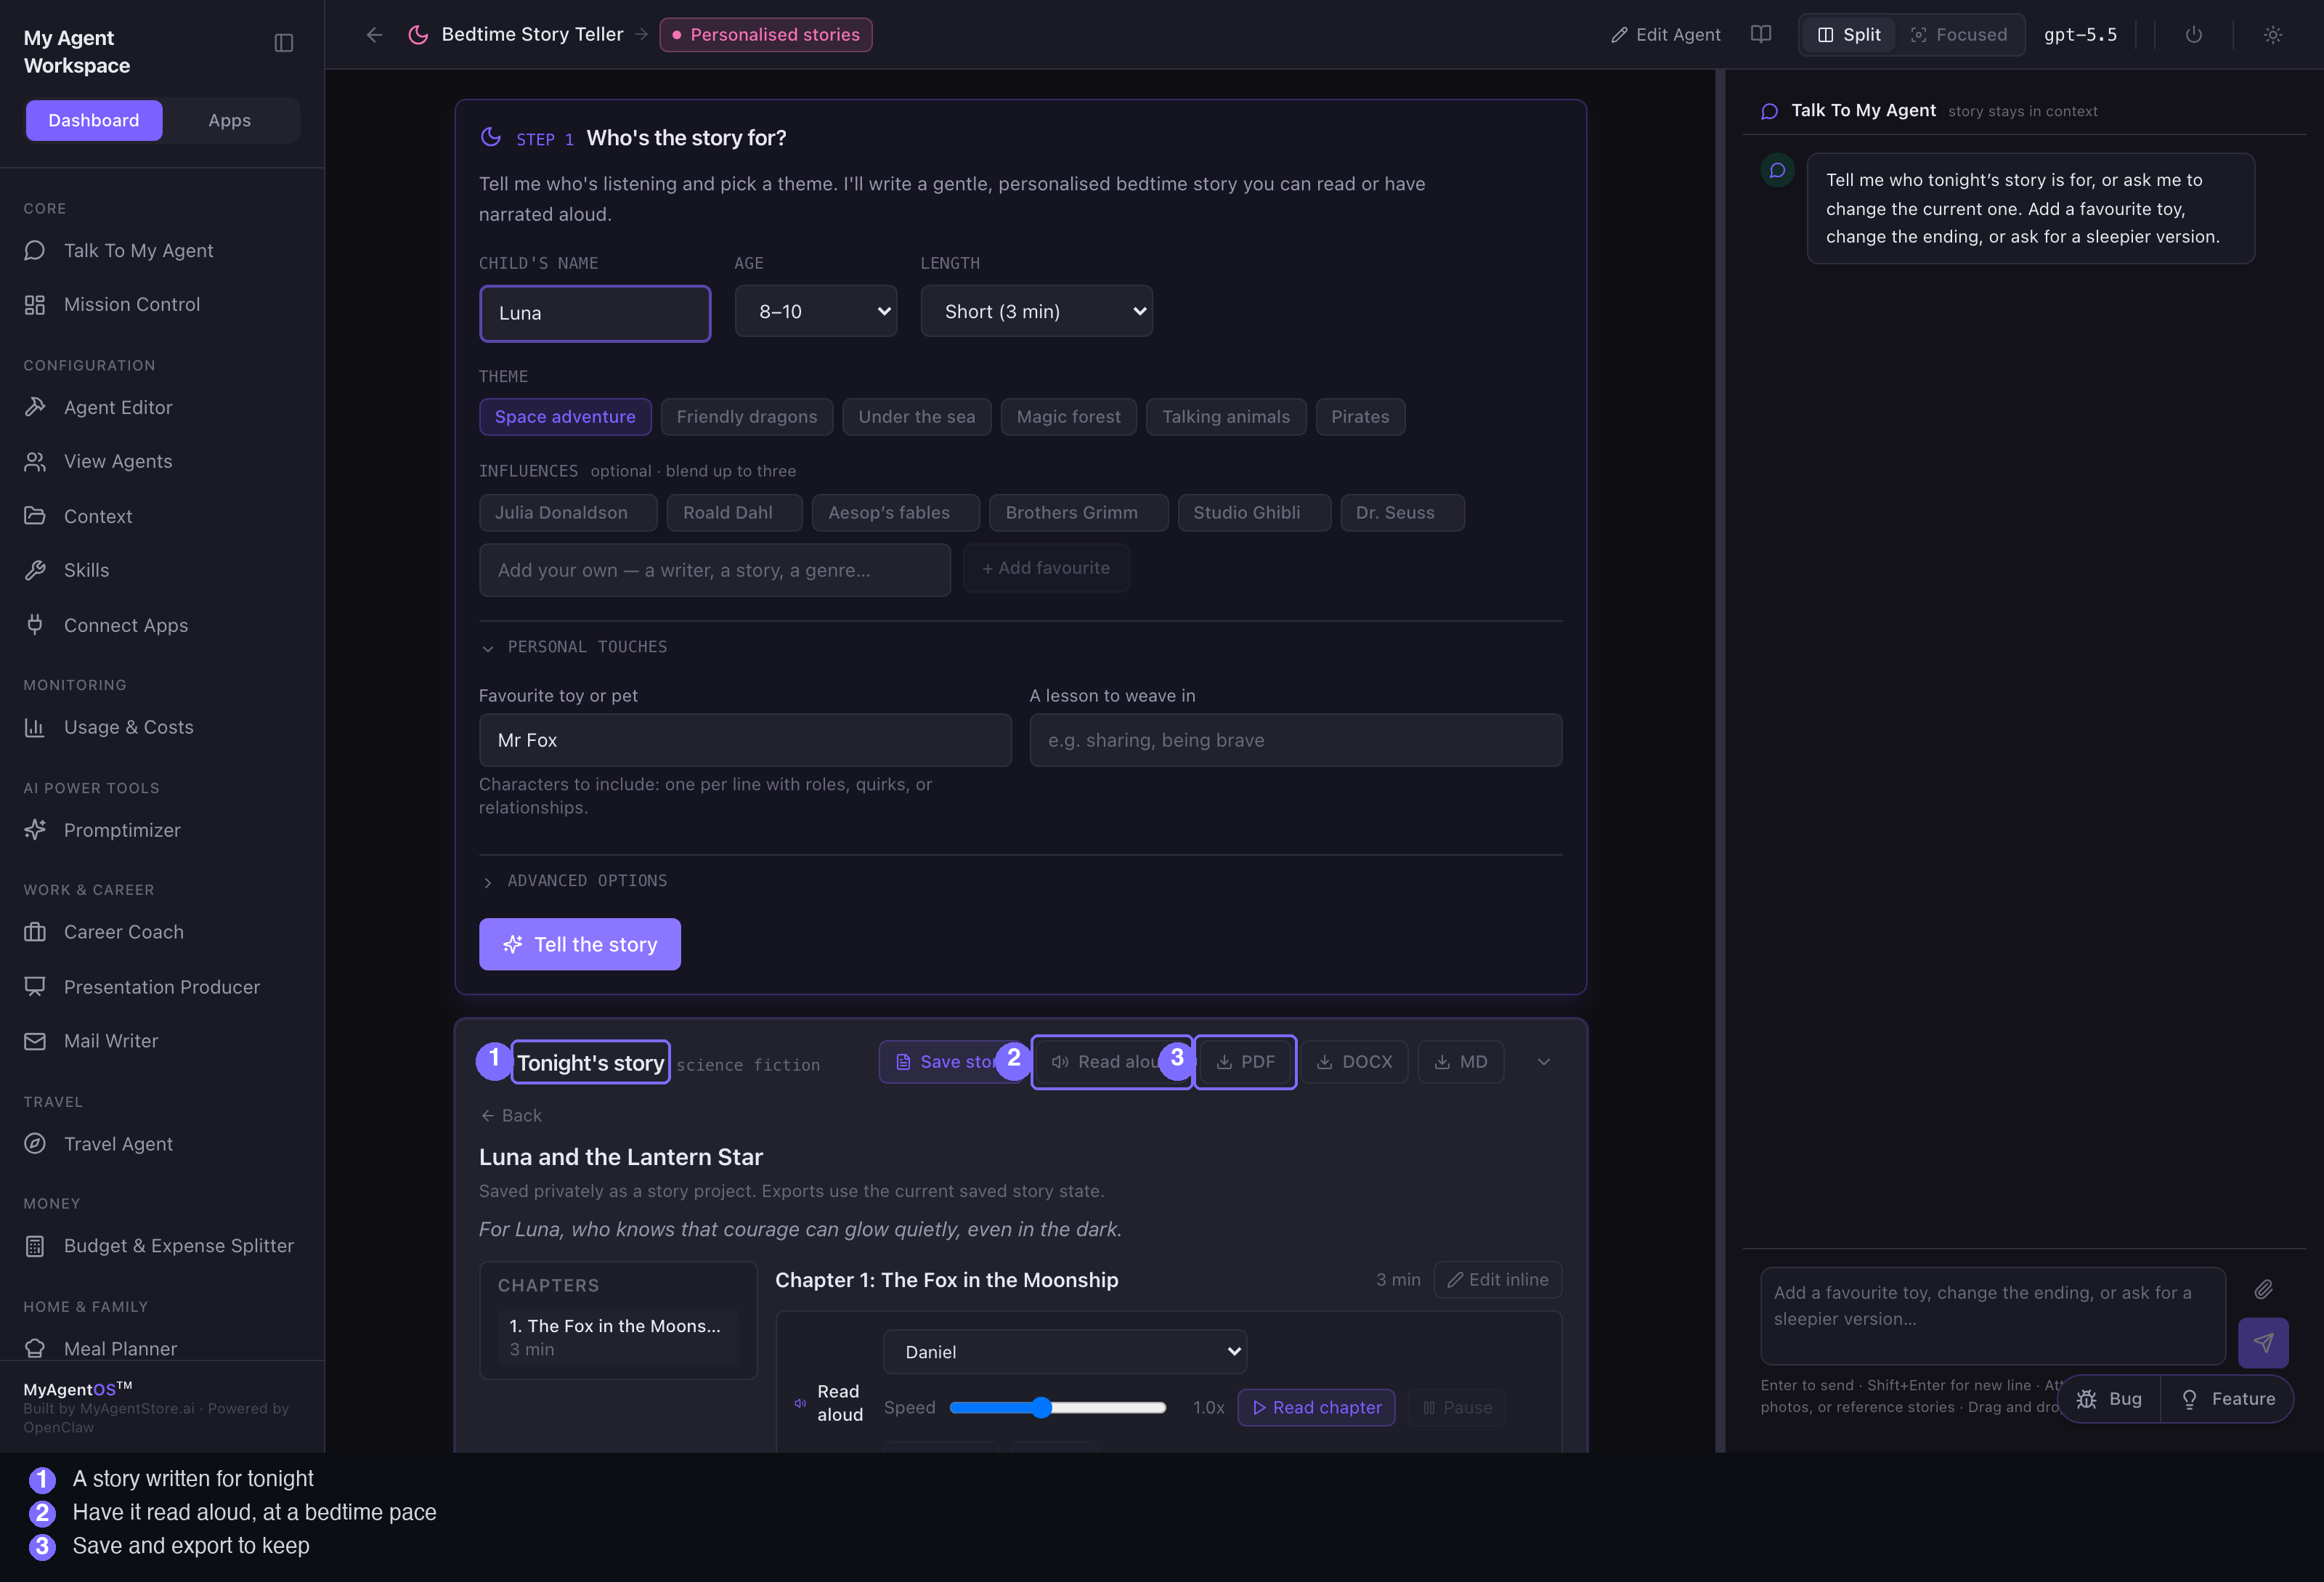Open the Length dropdown
The height and width of the screenshot is (1582, 2324).
pos(1036,311)
